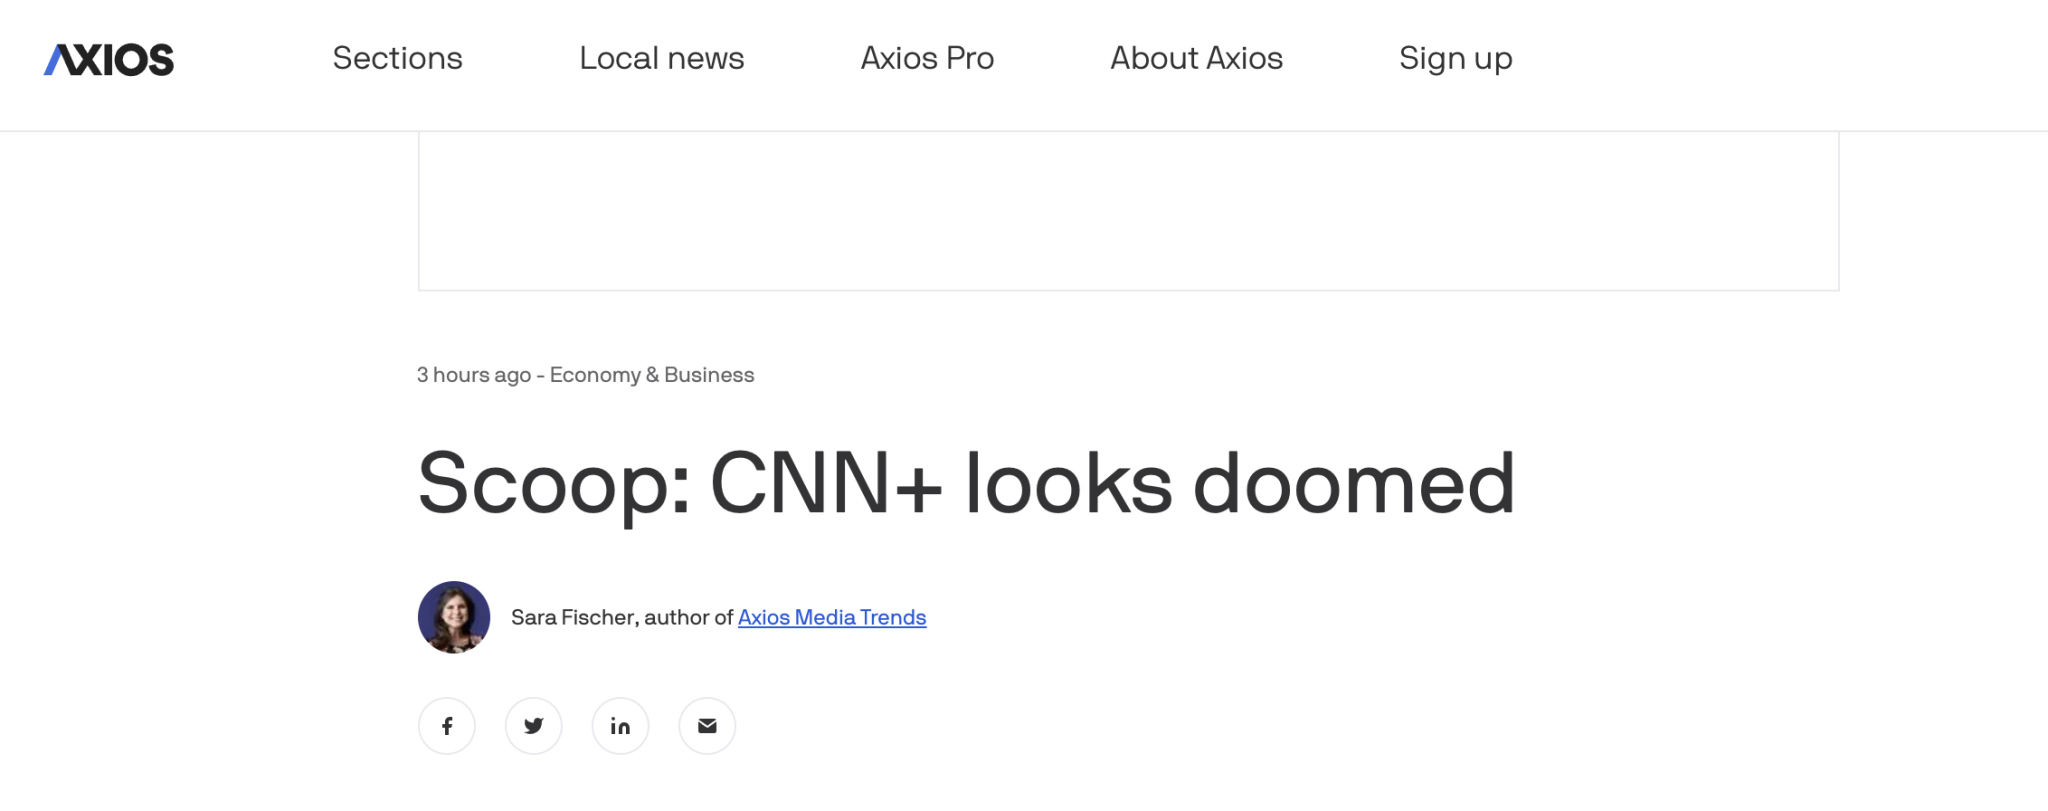The width and height of the screenshot is (2048, 811).
Task: Share the article on LinkedIn
Action: [620, 726]
